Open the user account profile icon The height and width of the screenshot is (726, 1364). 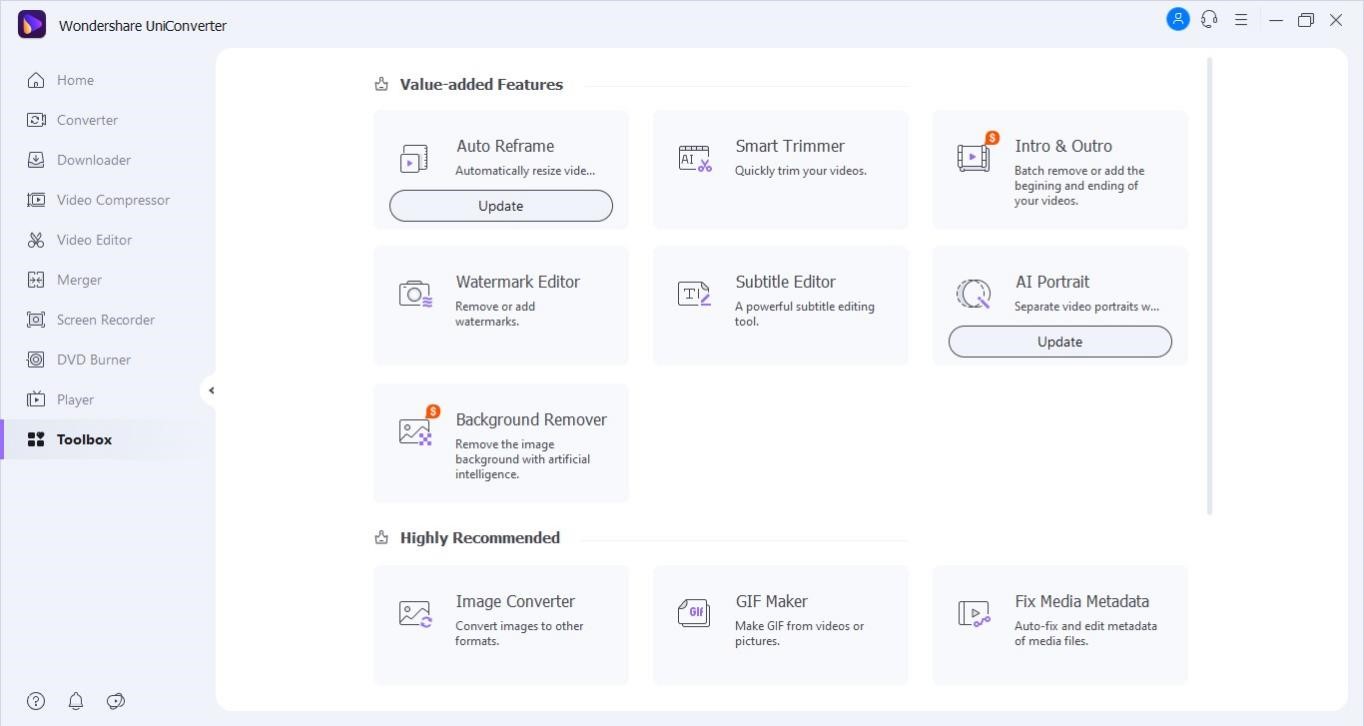pos(1178,19)
